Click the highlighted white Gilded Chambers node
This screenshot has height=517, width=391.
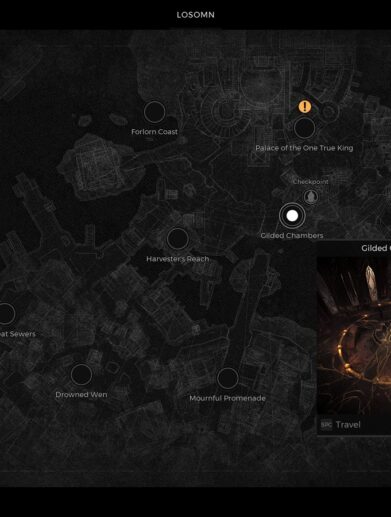click(x=292, y=216)
